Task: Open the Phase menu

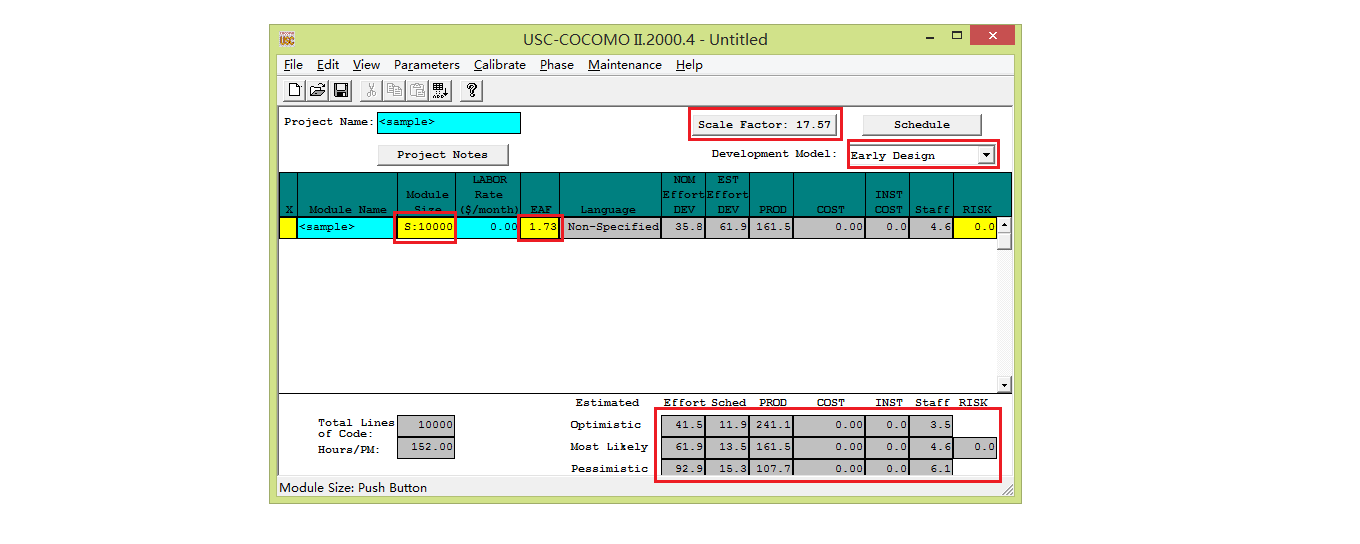Action: 557,64
